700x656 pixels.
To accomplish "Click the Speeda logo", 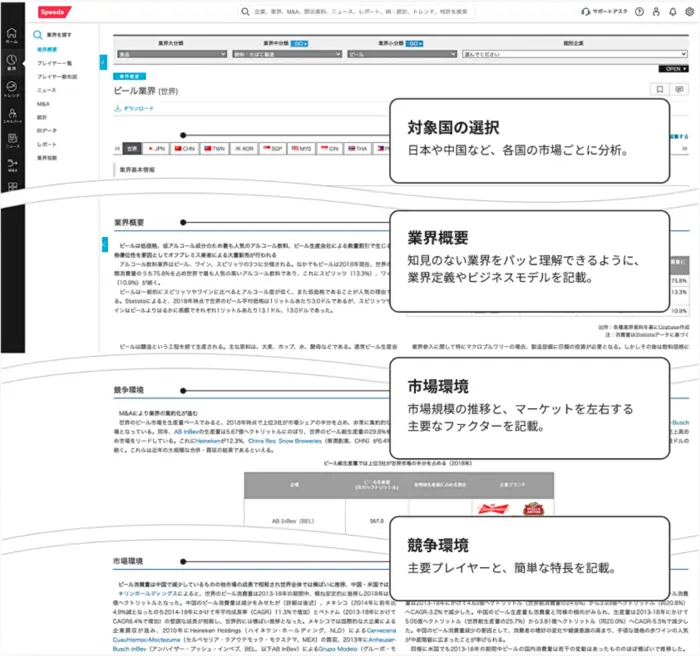I will click(x=54, y=12).
